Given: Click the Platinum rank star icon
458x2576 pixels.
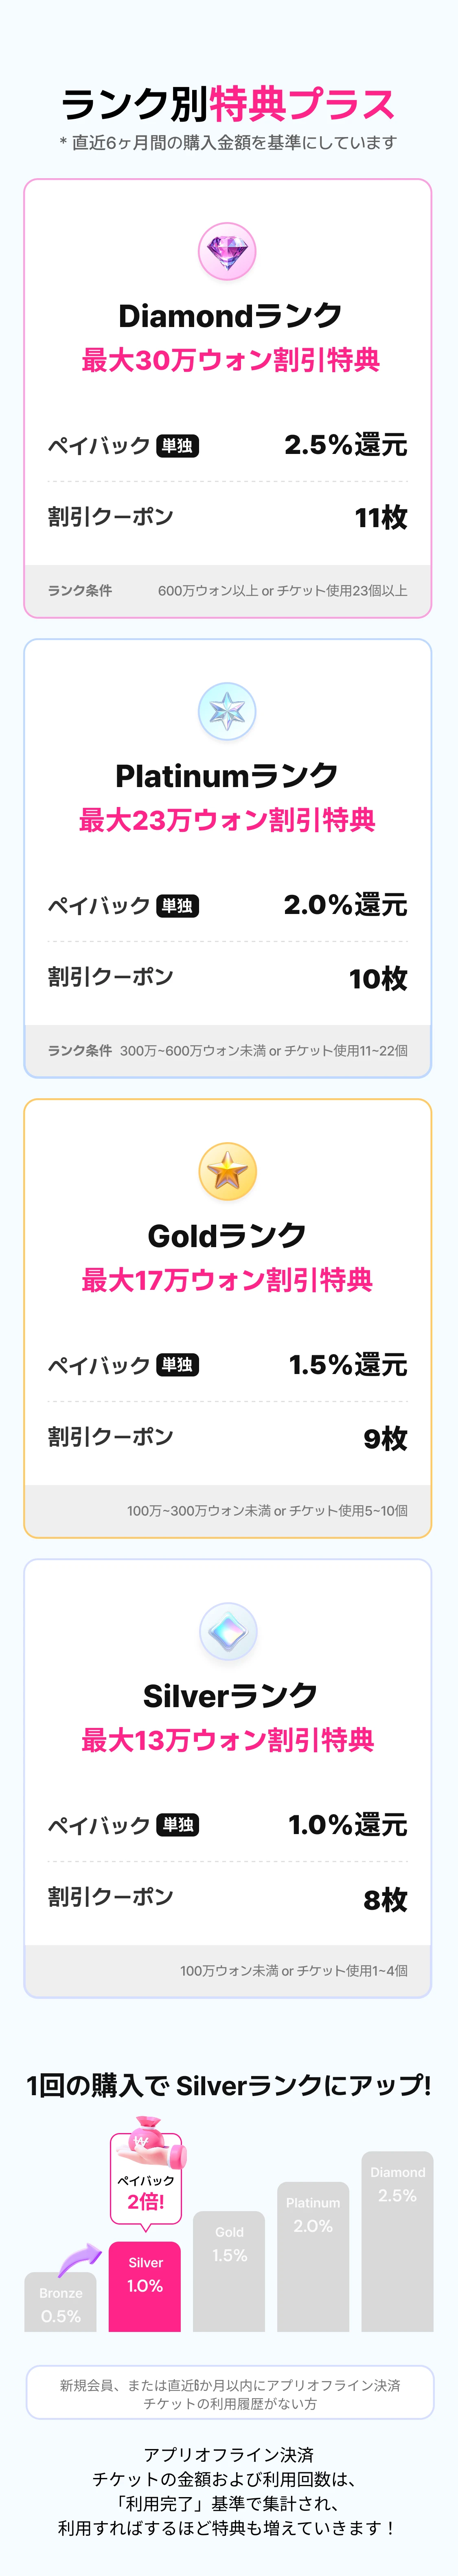Looking at the screenshot, I should coord(227,711).
